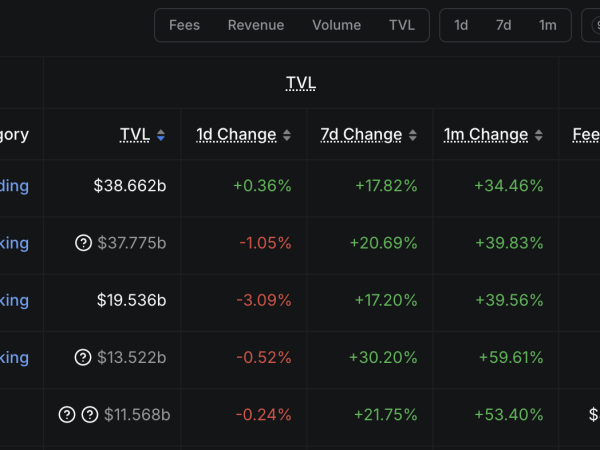Click the TVL group header above the columns
Viewport: 600px width, 450px height.
point(301,83)
